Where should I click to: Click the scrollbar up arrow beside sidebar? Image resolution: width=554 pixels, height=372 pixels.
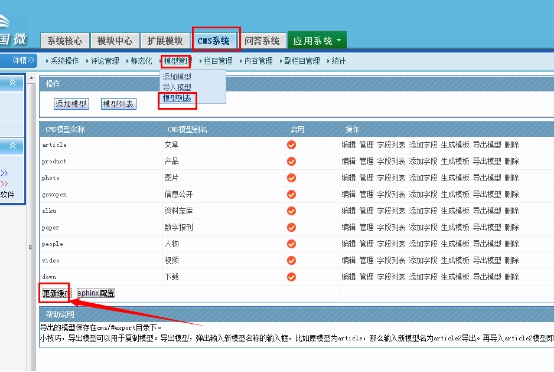(31, 78)
